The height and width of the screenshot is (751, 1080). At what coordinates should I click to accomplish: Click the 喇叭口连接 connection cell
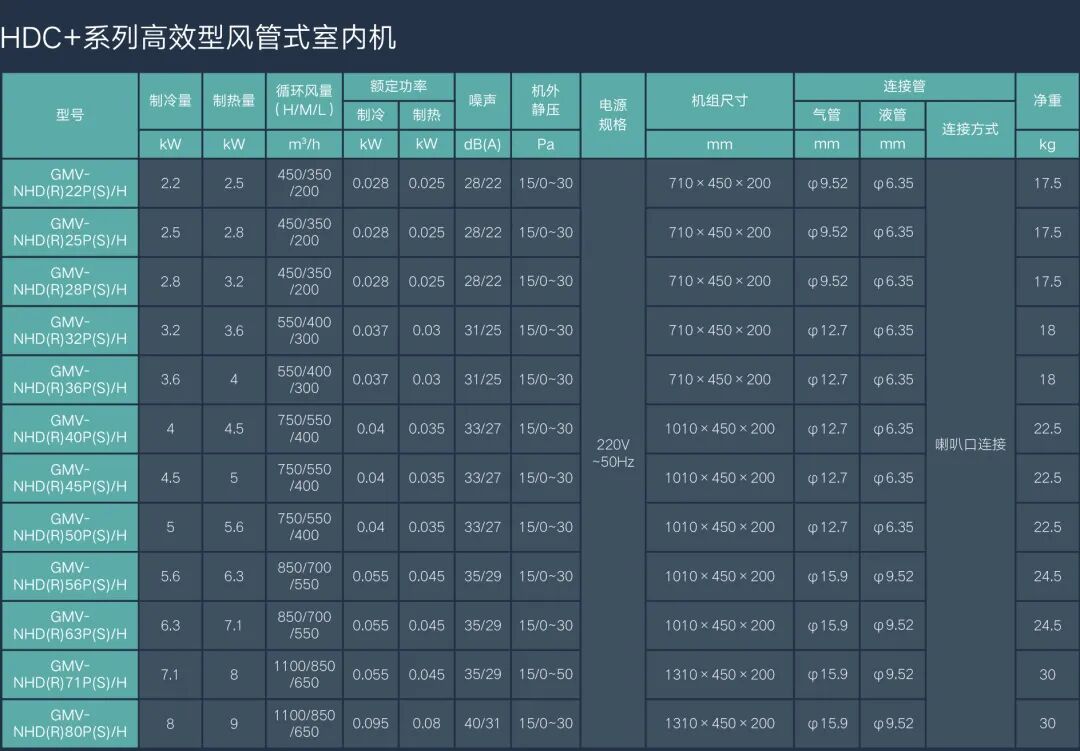click(x=970, y=444)
